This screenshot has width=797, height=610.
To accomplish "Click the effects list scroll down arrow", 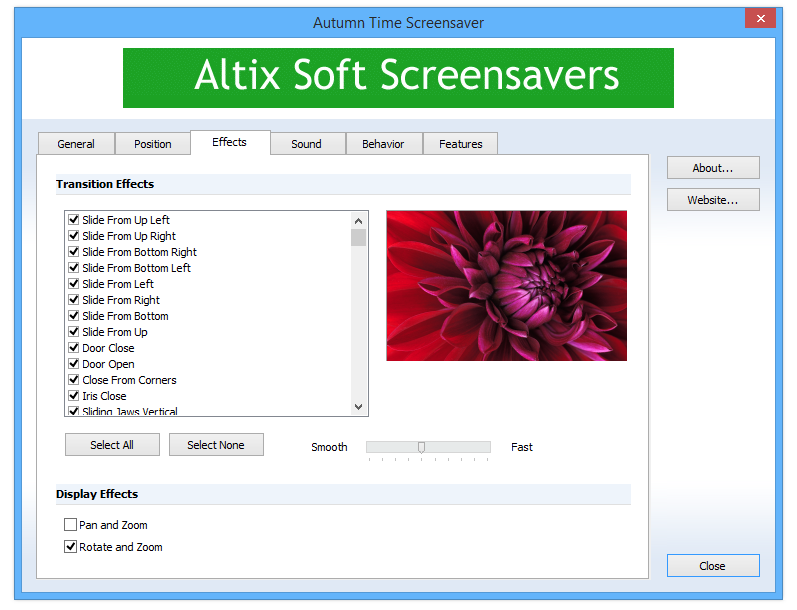I will click(x=358, y=407).
